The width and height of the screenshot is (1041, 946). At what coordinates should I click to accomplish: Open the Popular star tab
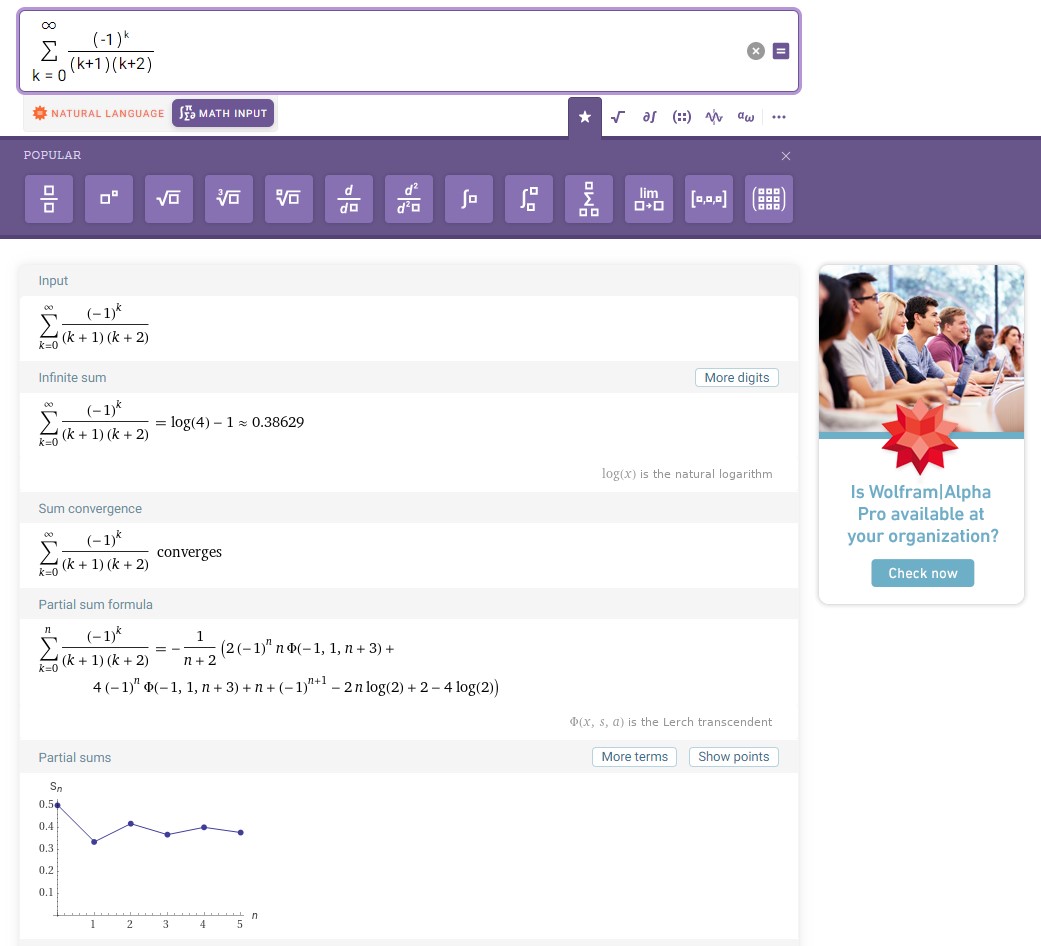pyautogui.click(x=585, y=117)
